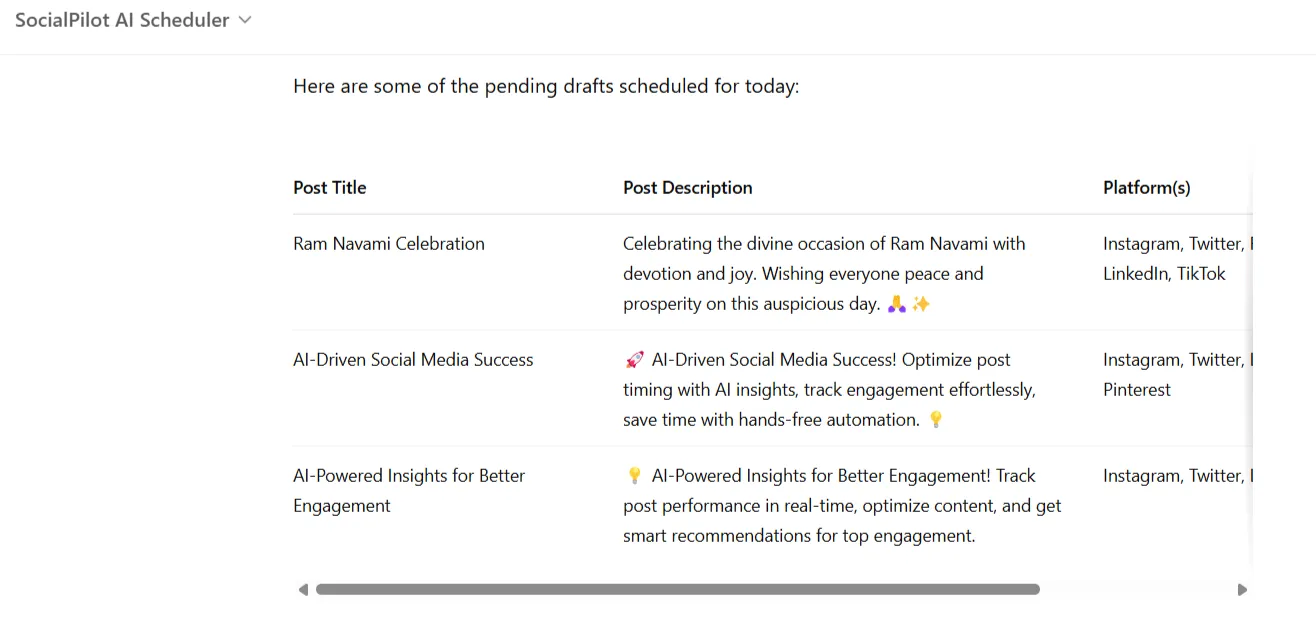Click the AI-Powered Insights for Better Engagement title
Image resolution: width=1316 pixels, height=642 pixels.
pos(409,490)
